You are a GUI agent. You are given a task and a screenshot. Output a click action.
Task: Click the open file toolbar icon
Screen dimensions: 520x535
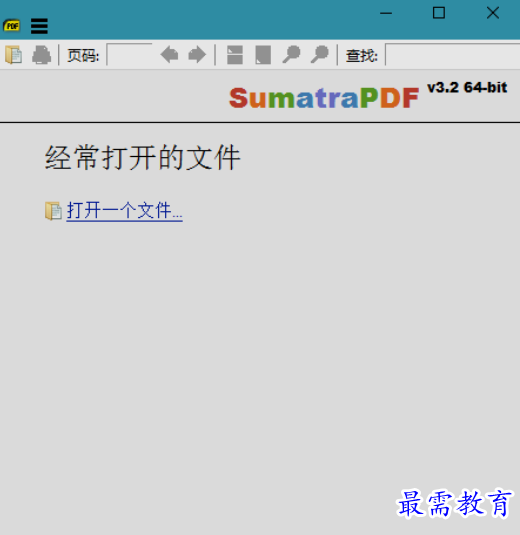(x=14, y=55)
